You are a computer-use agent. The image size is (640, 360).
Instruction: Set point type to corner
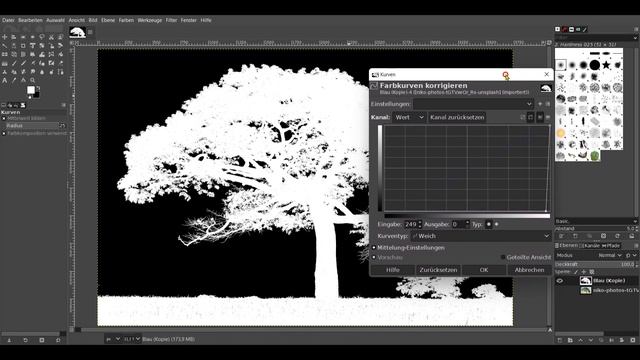[496, 224]
